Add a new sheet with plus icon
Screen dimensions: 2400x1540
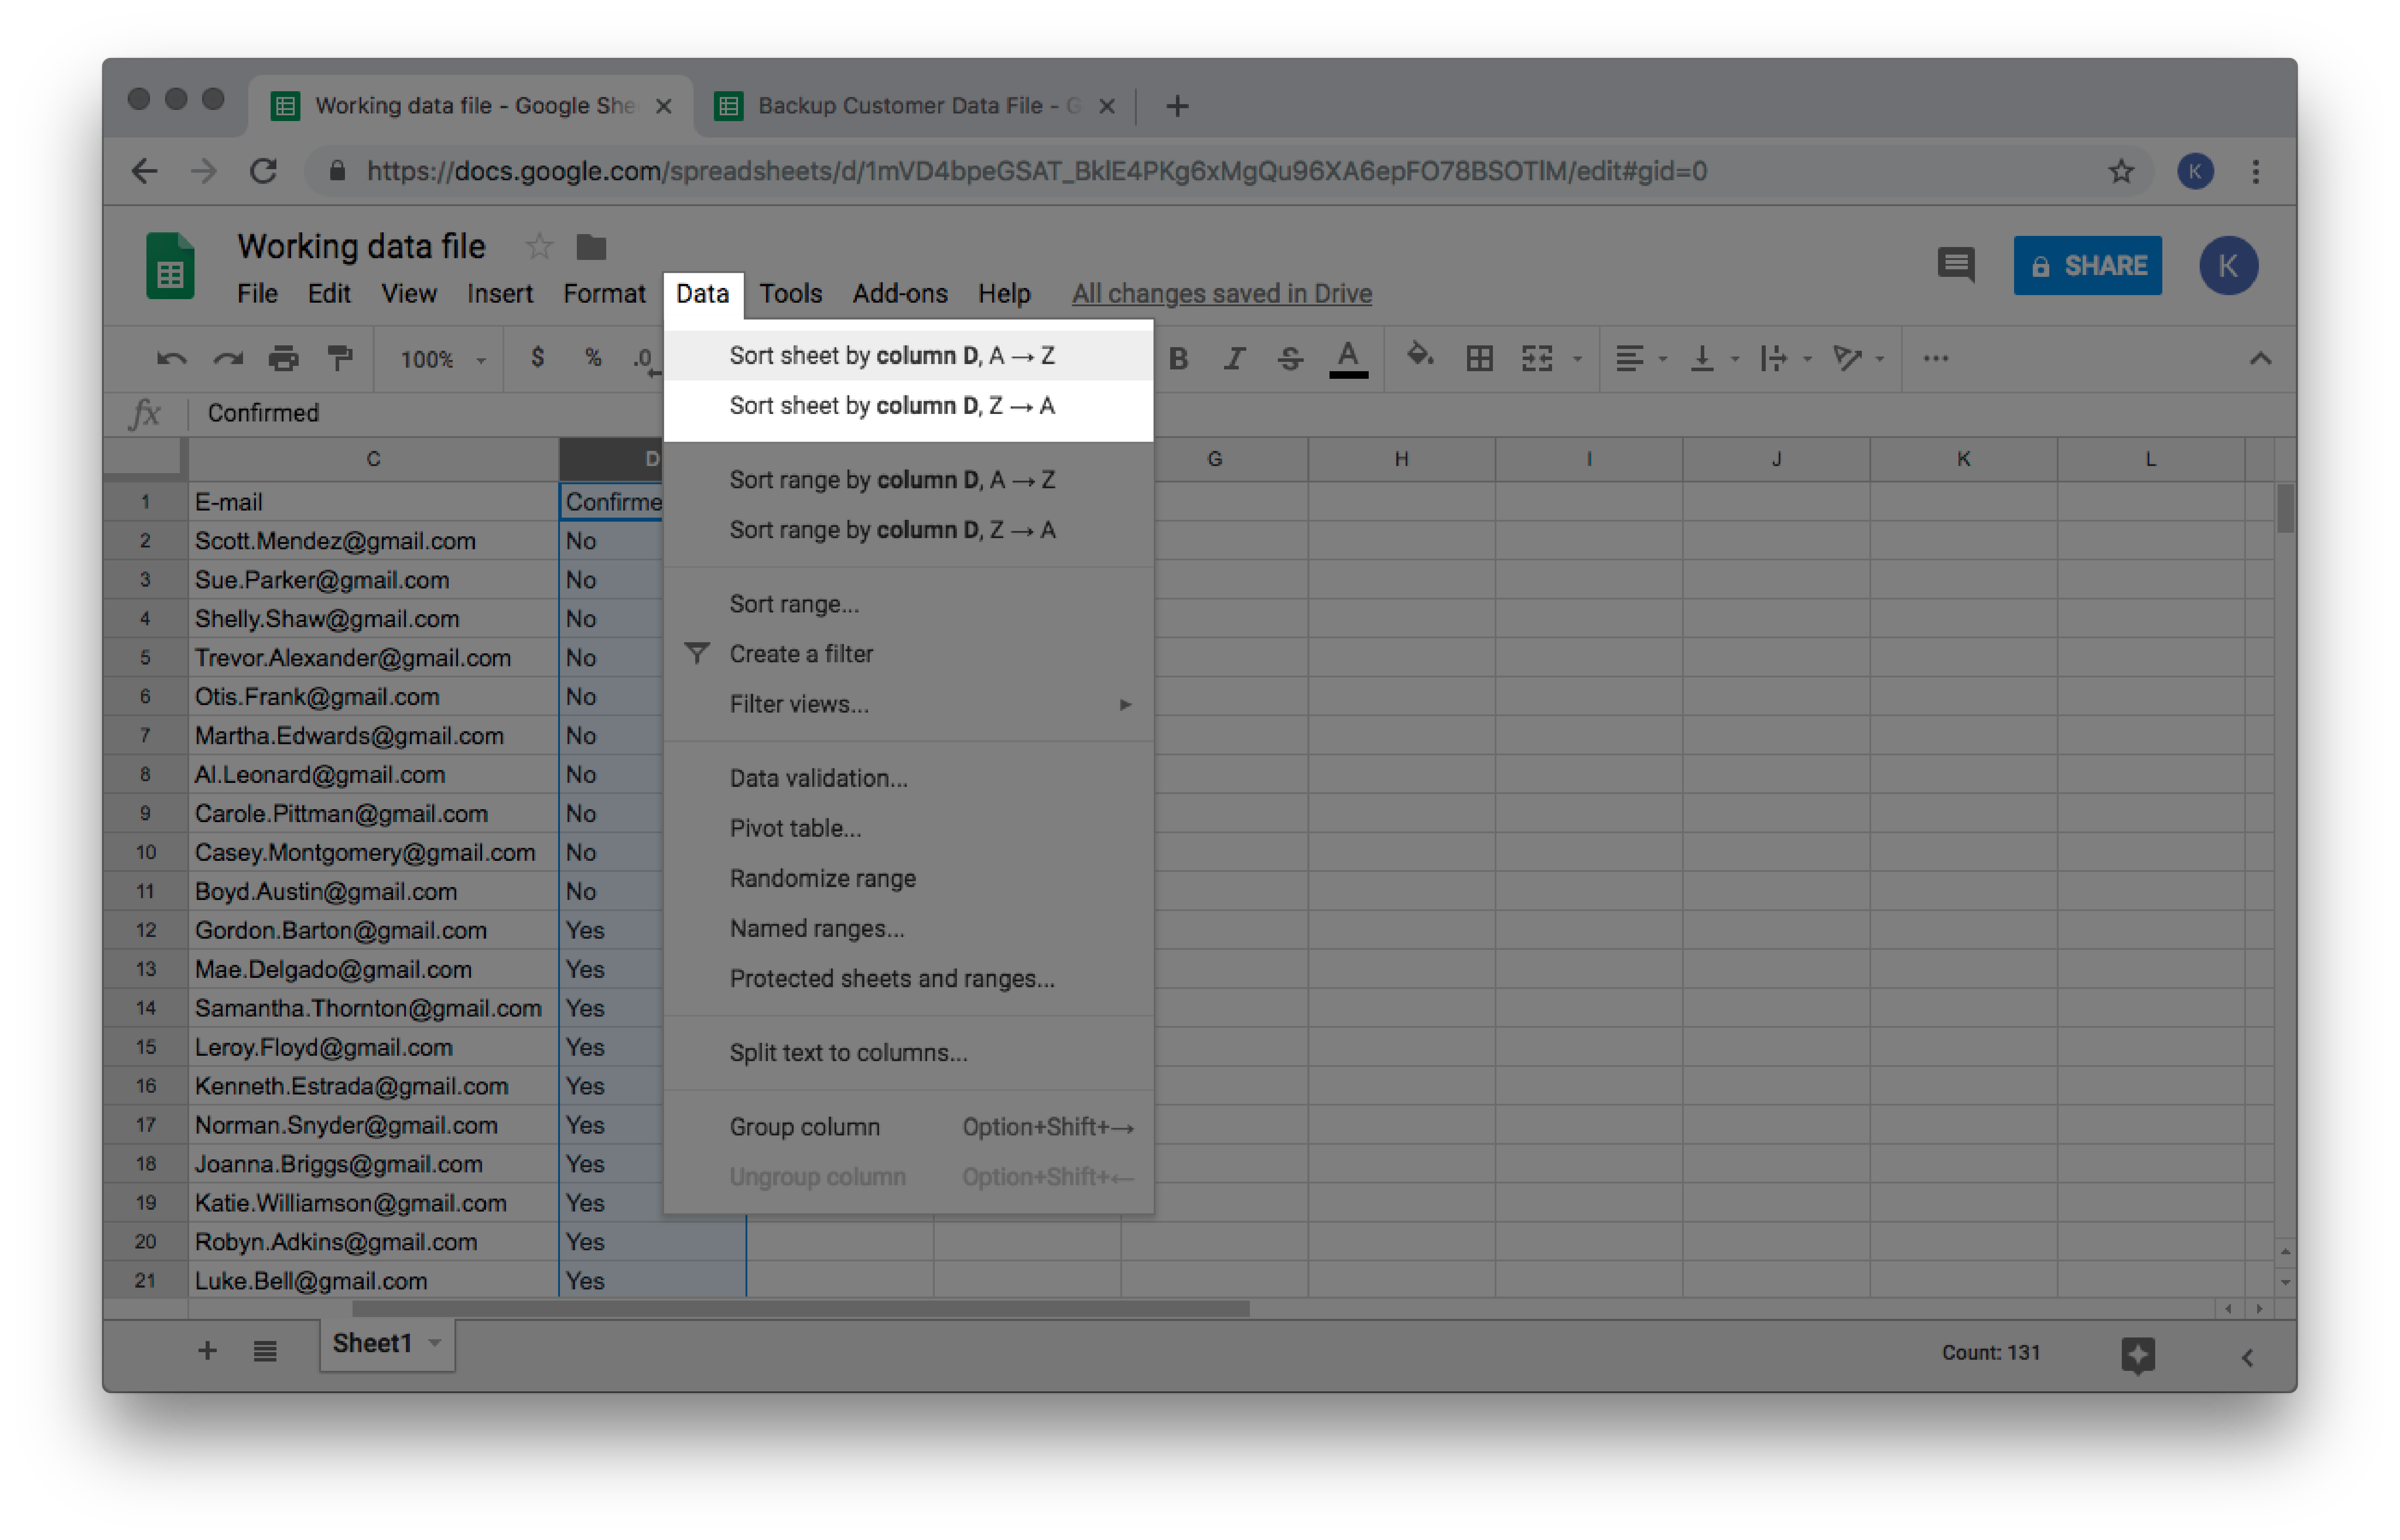[x=207, y=1350]
